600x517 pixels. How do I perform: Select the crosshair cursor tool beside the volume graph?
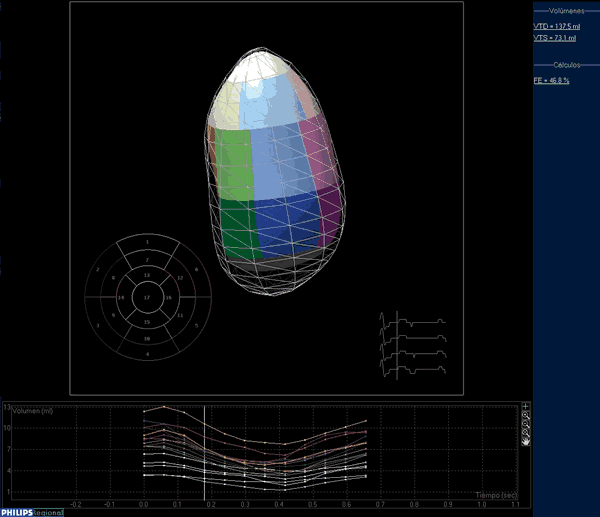526,406
